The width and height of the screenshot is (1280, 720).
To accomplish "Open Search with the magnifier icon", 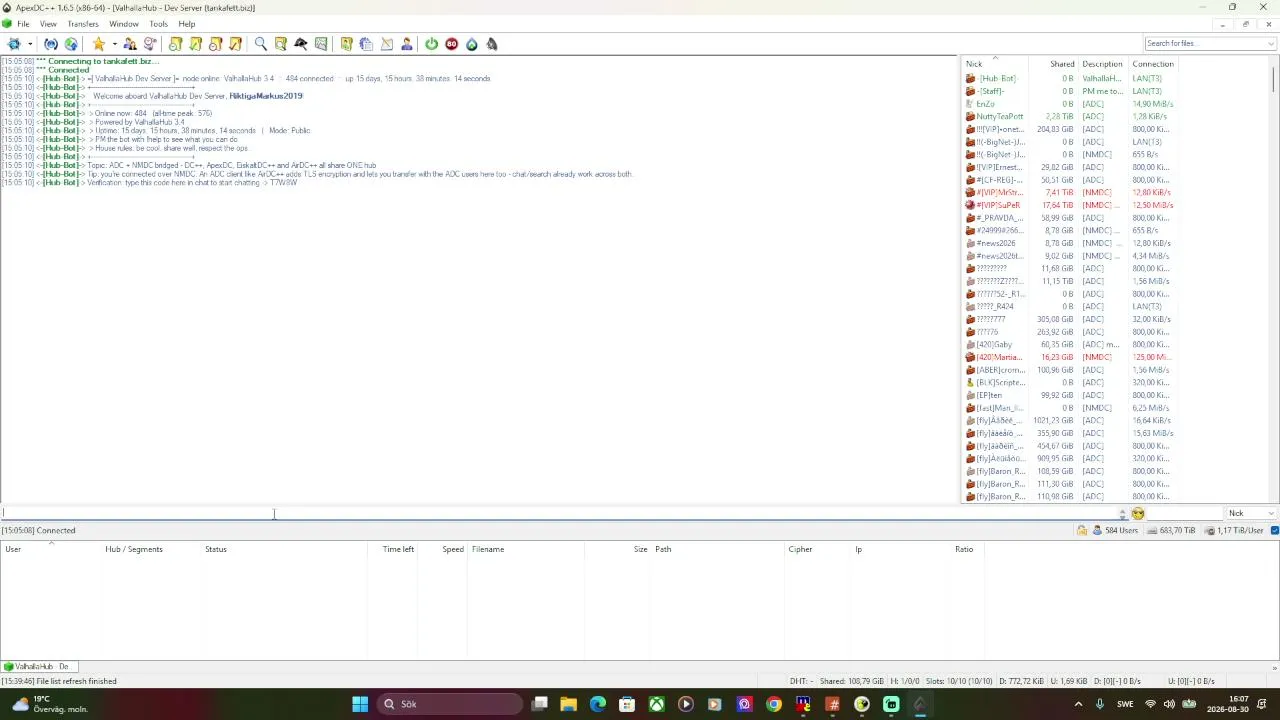I will coord(261,44).
